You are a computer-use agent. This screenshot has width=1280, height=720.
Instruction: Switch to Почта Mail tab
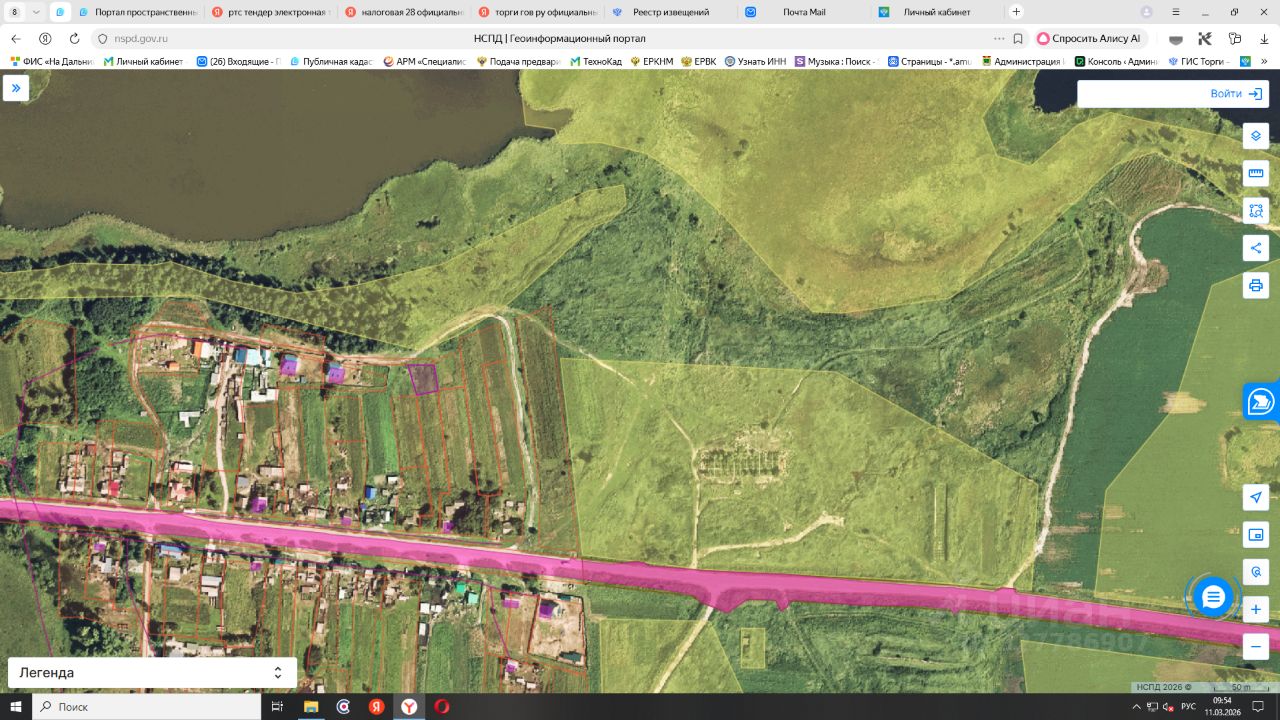[x=805, y=12]
